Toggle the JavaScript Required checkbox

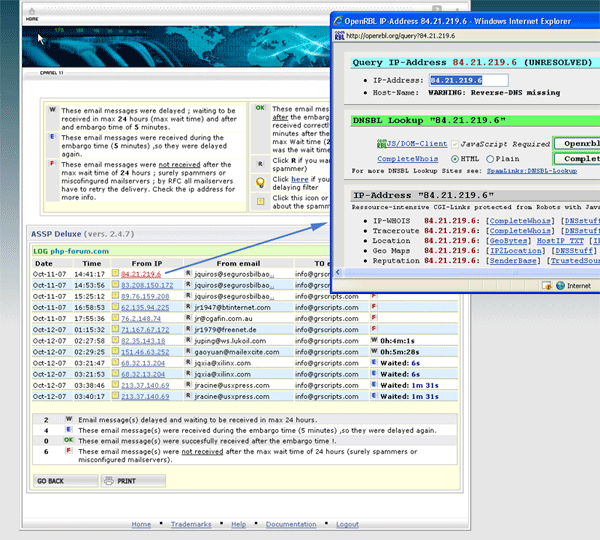pyautogui.click(x=455, y=144)
